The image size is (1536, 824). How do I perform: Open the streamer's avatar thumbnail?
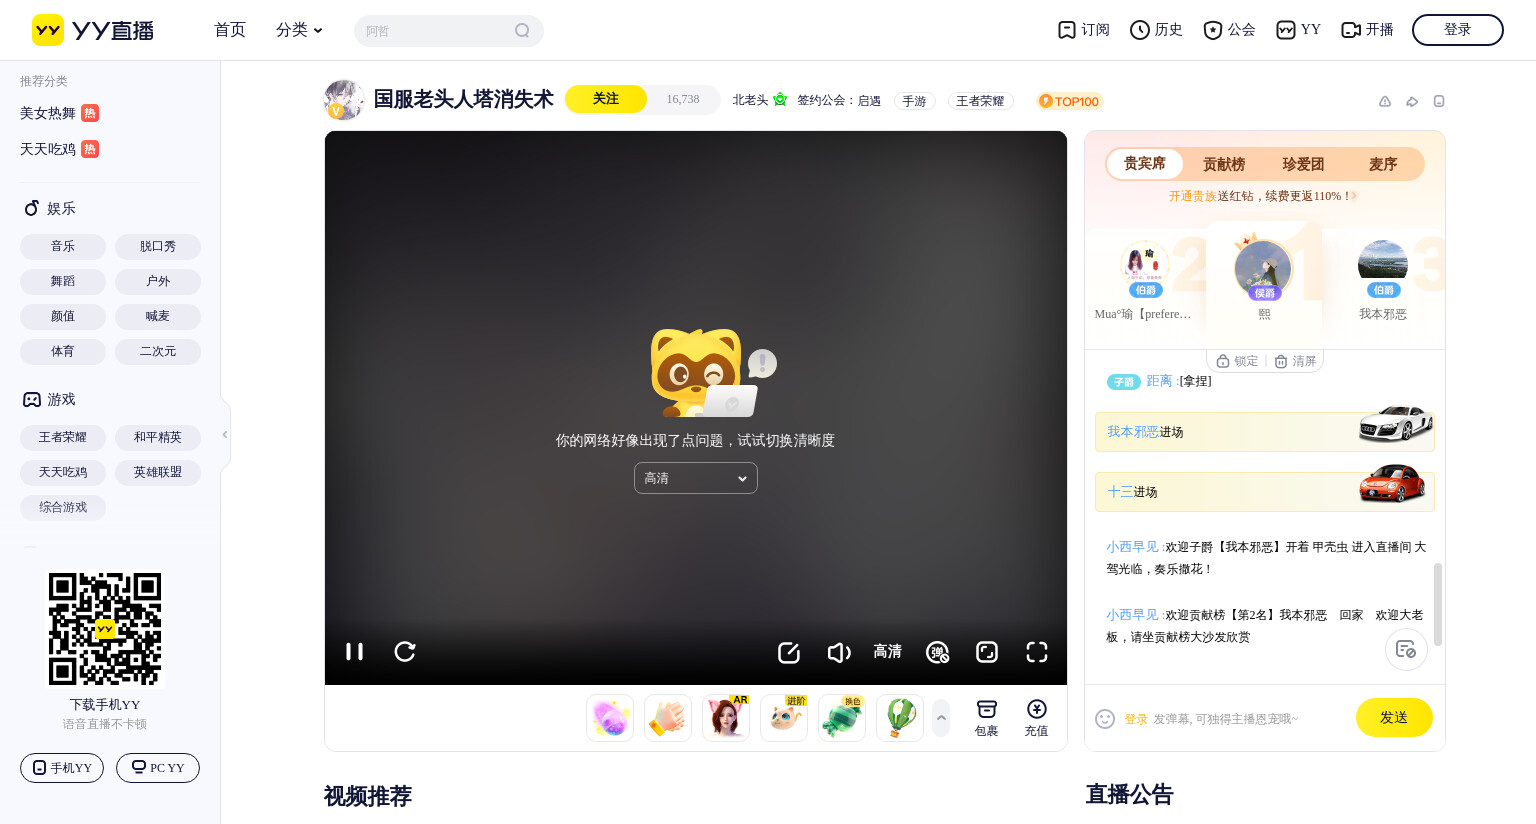pos(343,100)
